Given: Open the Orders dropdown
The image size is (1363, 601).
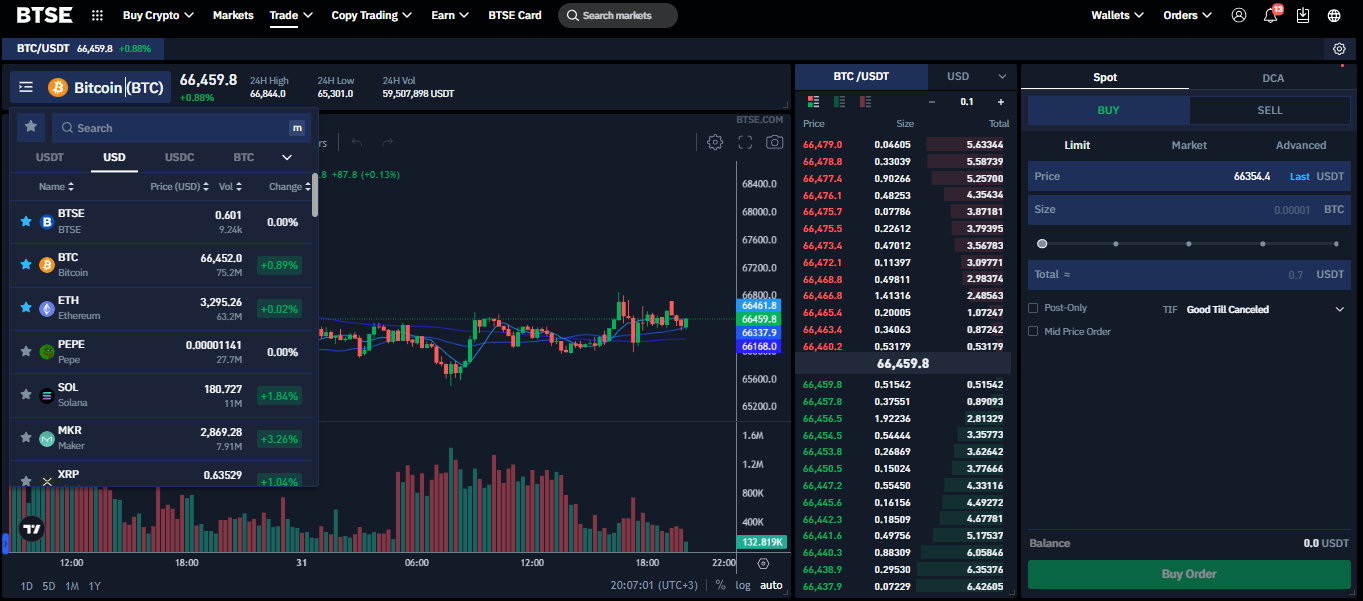Looking at the screenshot, I should coord(1187,15).
